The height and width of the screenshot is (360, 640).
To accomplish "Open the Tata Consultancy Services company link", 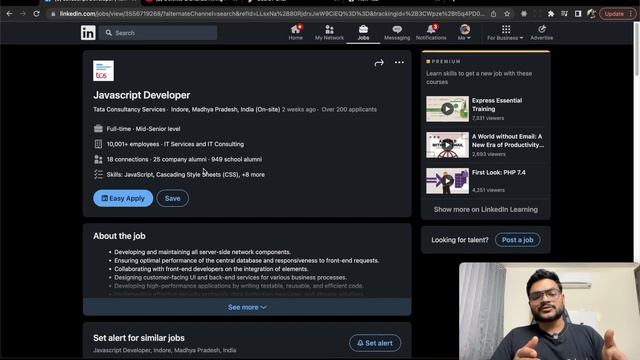I will (129, 109).
